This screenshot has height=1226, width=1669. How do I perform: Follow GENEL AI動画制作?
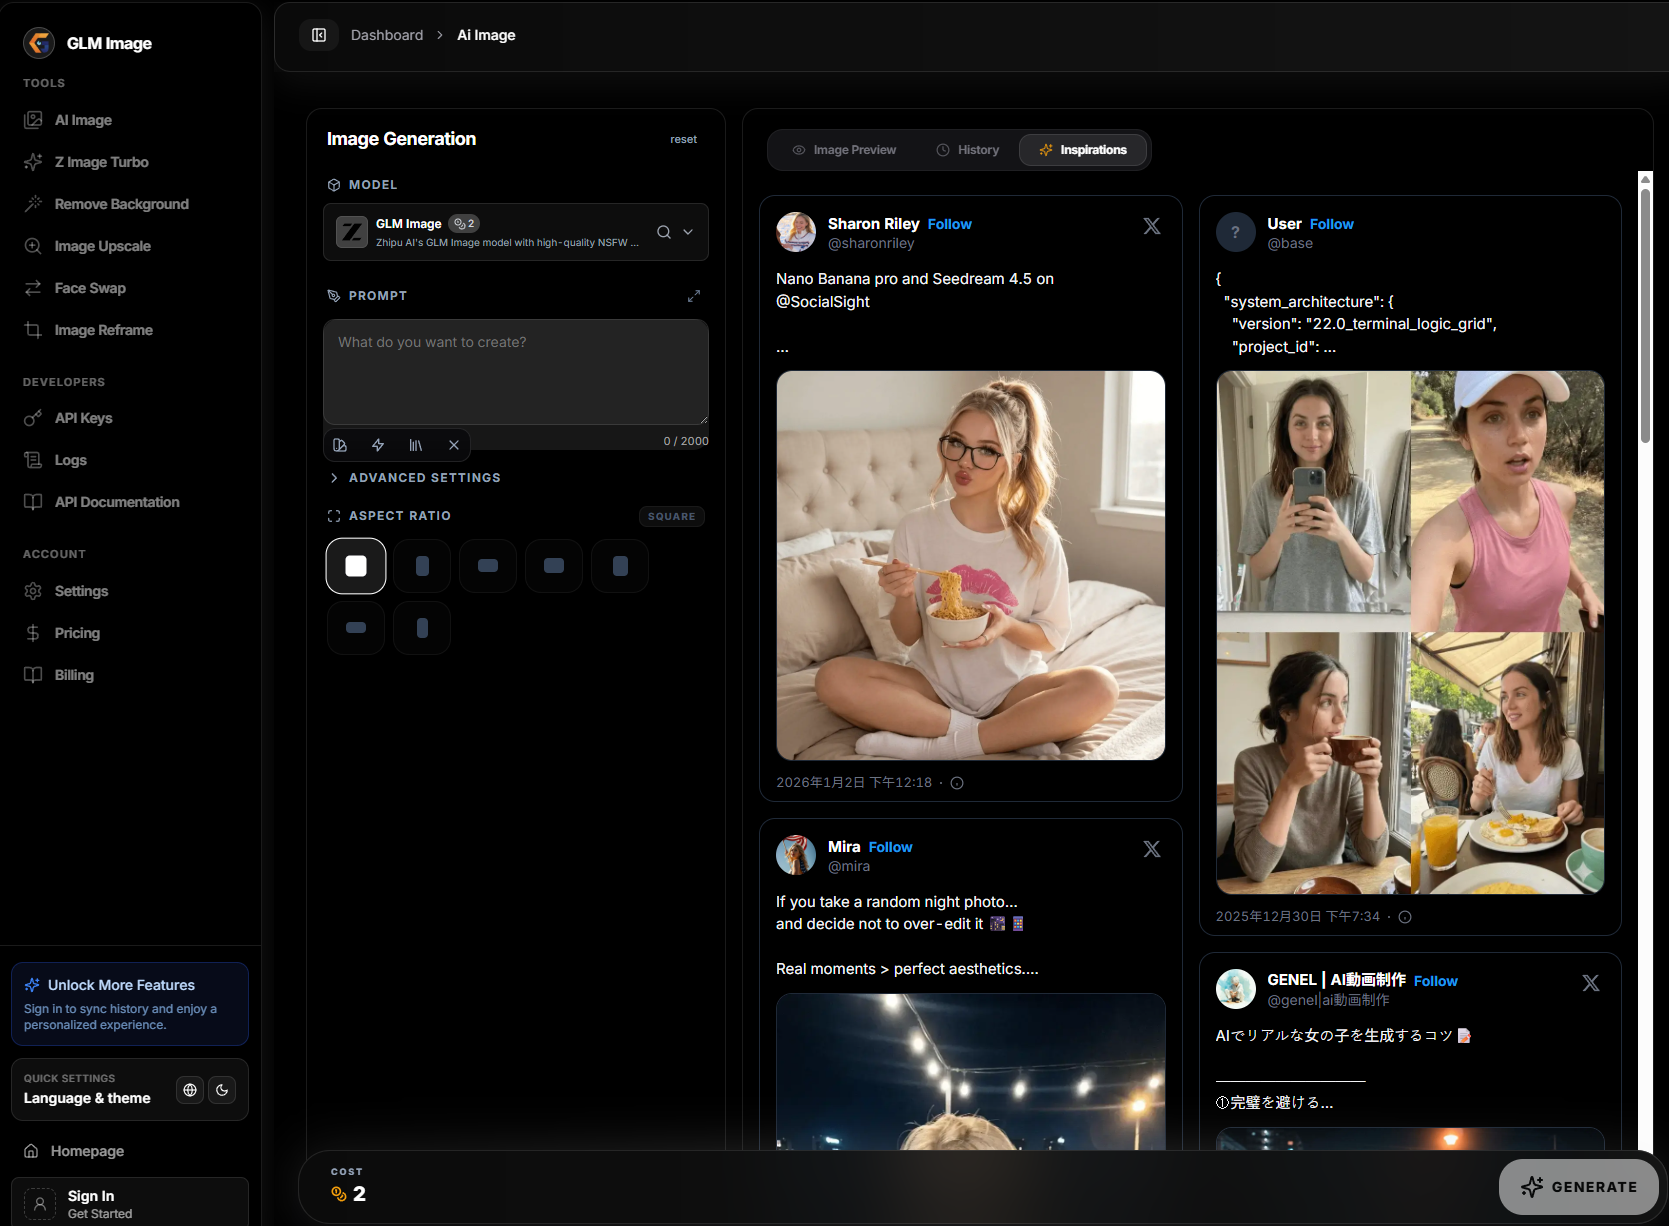tap(1435, 981)
